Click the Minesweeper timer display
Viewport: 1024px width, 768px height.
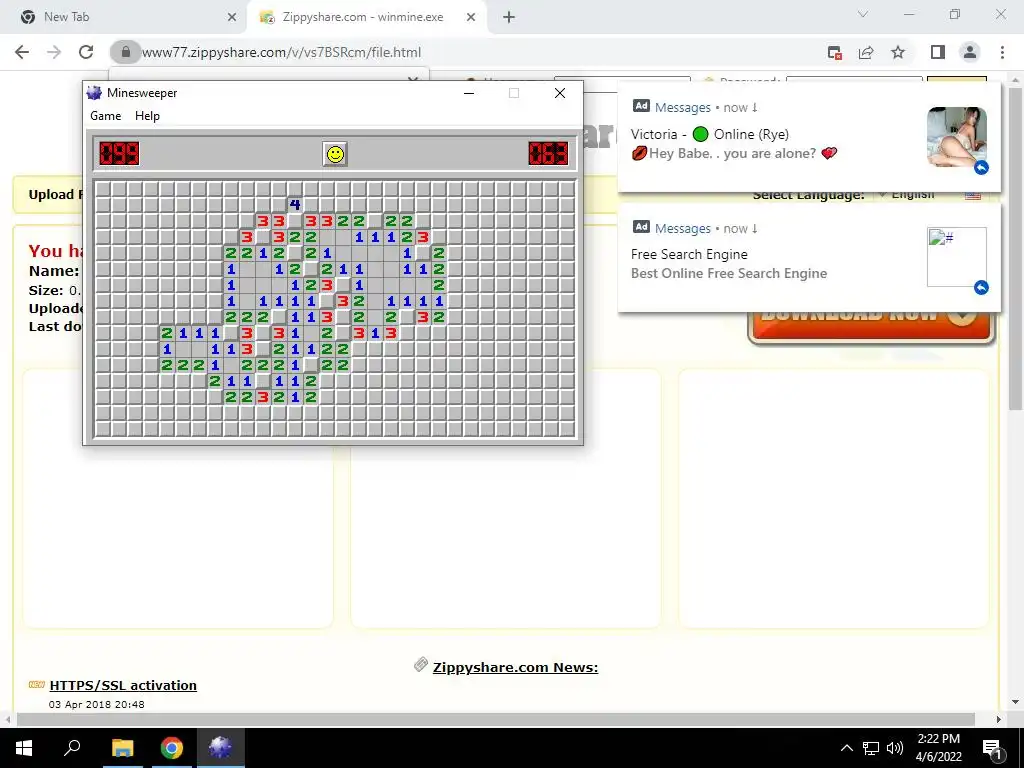(548, 153)
